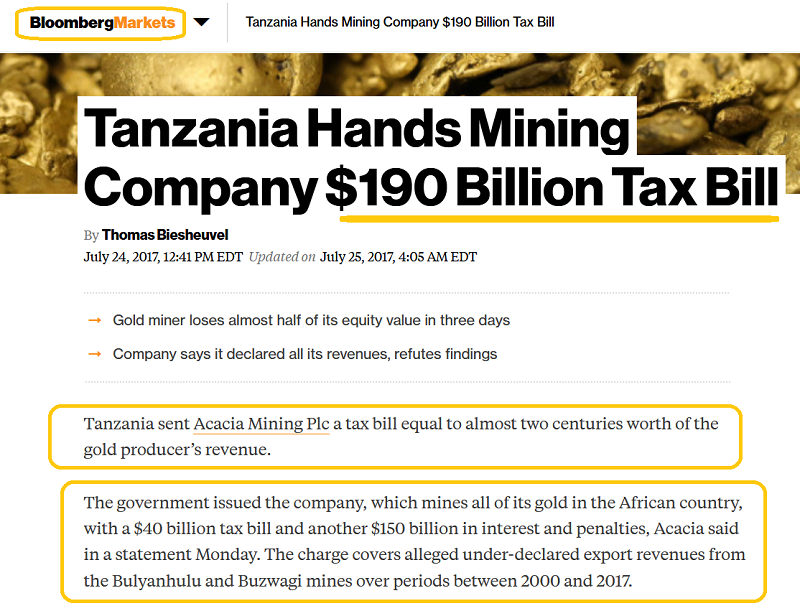Select the "Company says it declared" bullet text
800x611 pixels.
click(x=304, y=354)
